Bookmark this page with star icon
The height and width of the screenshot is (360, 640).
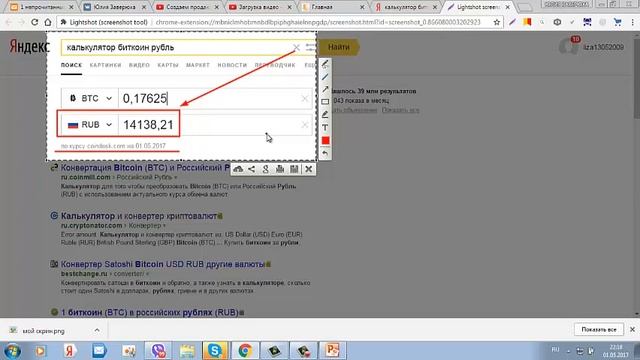(x=496, y=22)
